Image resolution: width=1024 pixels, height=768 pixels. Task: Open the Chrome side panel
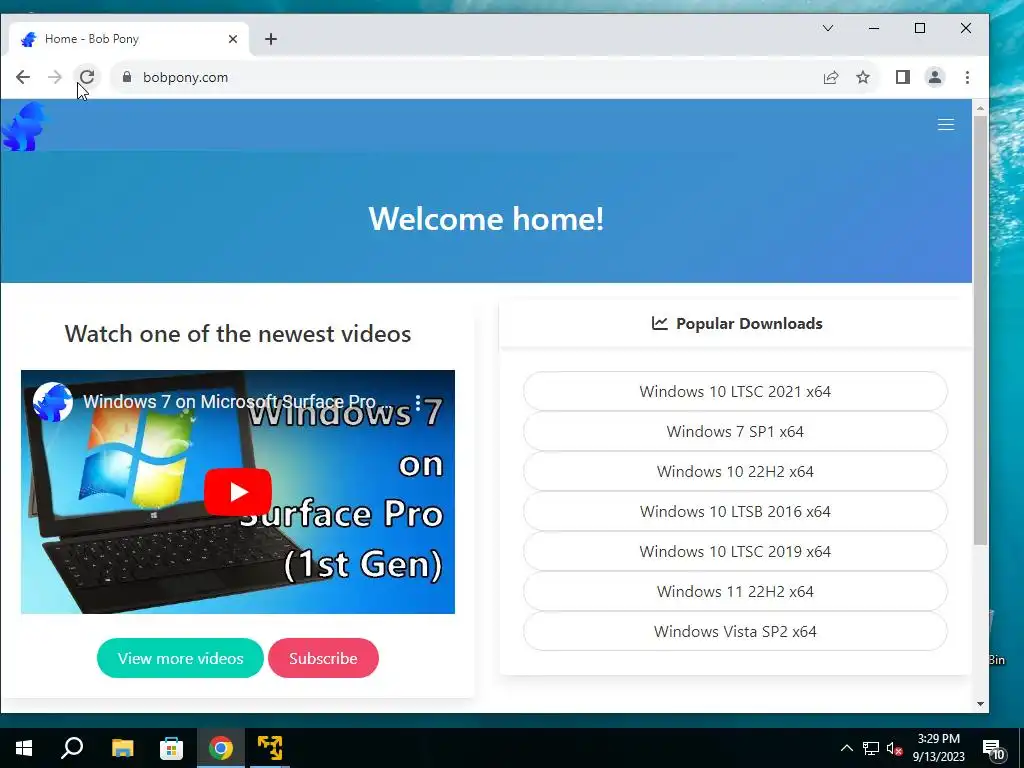(x=903, y=77)
